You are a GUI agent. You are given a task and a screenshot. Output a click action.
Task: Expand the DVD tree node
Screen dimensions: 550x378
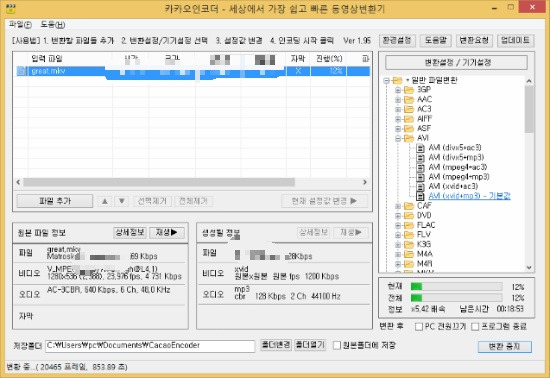[x=398, y=216]
